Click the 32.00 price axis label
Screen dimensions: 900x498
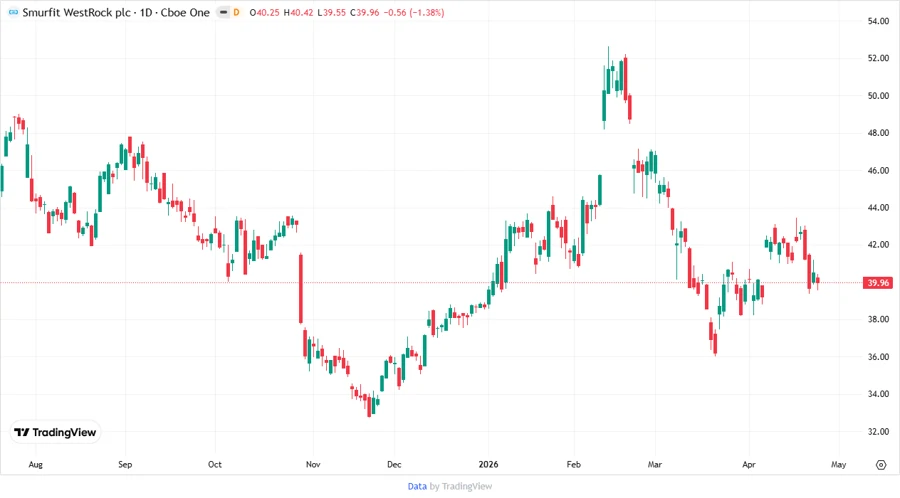878,431
